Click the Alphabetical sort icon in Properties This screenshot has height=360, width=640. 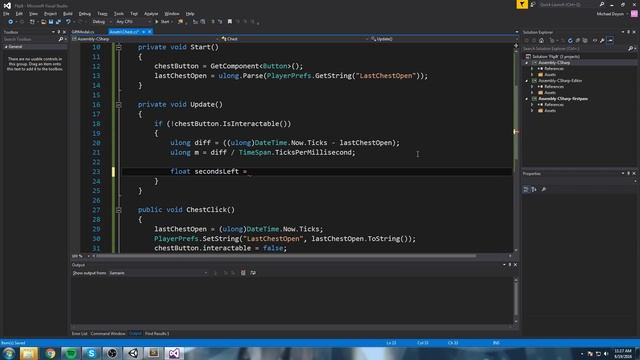tap(534, 189)
